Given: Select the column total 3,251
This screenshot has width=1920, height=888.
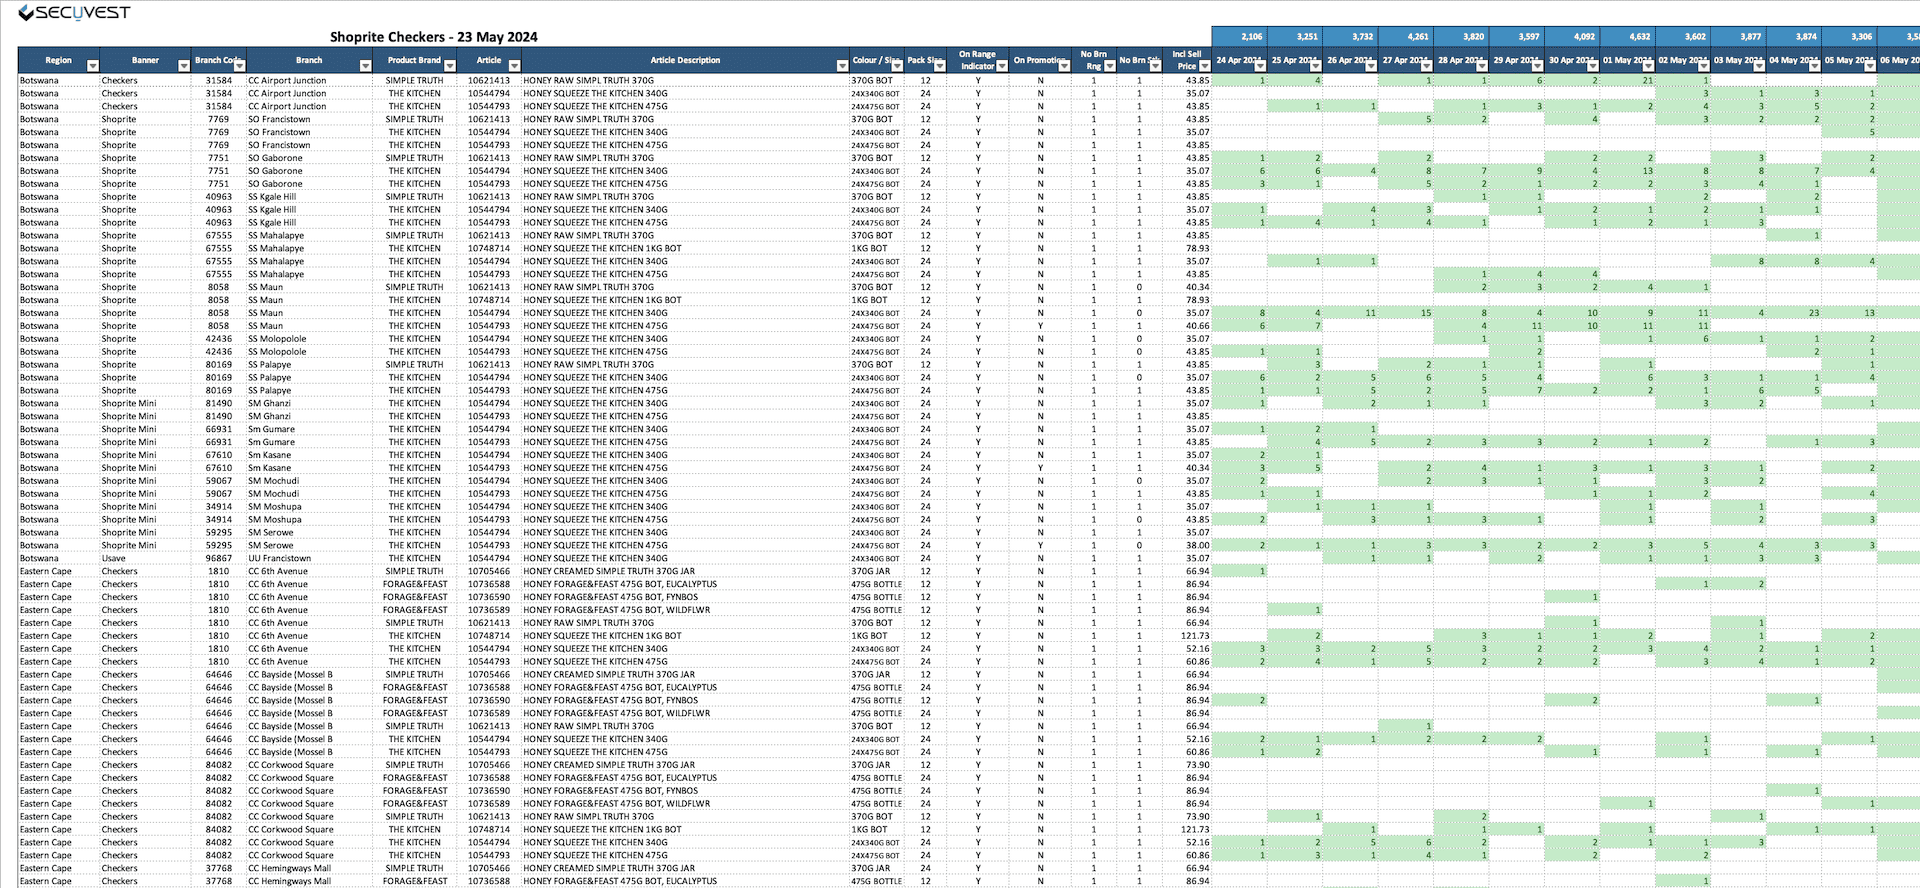Looking at the screenshot, I should tap(1307, 37).
